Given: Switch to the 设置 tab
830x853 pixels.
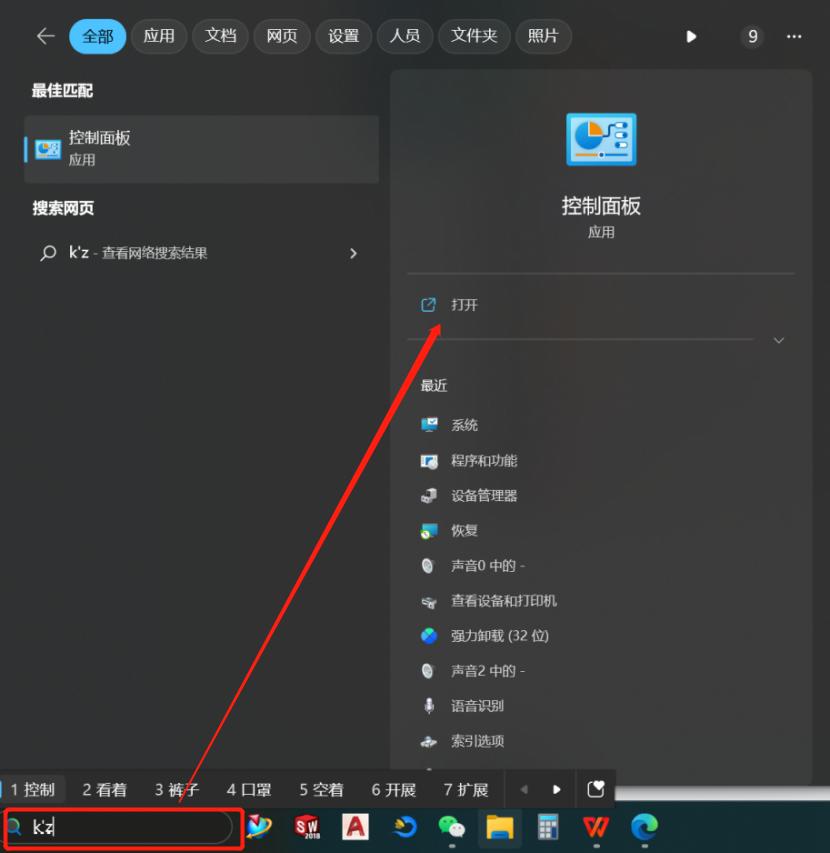Looking at the screenshot, I should coord(343,36).
